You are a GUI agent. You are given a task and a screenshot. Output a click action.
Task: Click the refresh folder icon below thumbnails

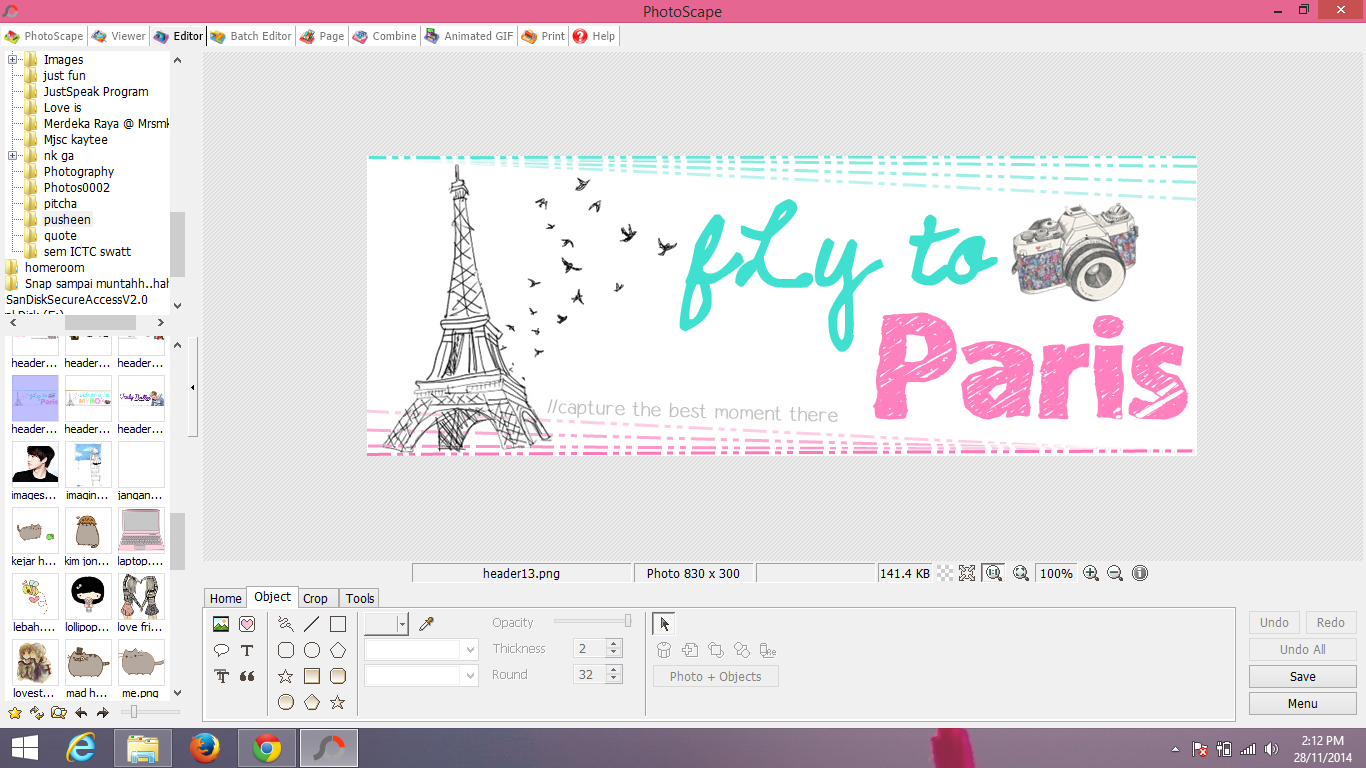tap(37, 713)
